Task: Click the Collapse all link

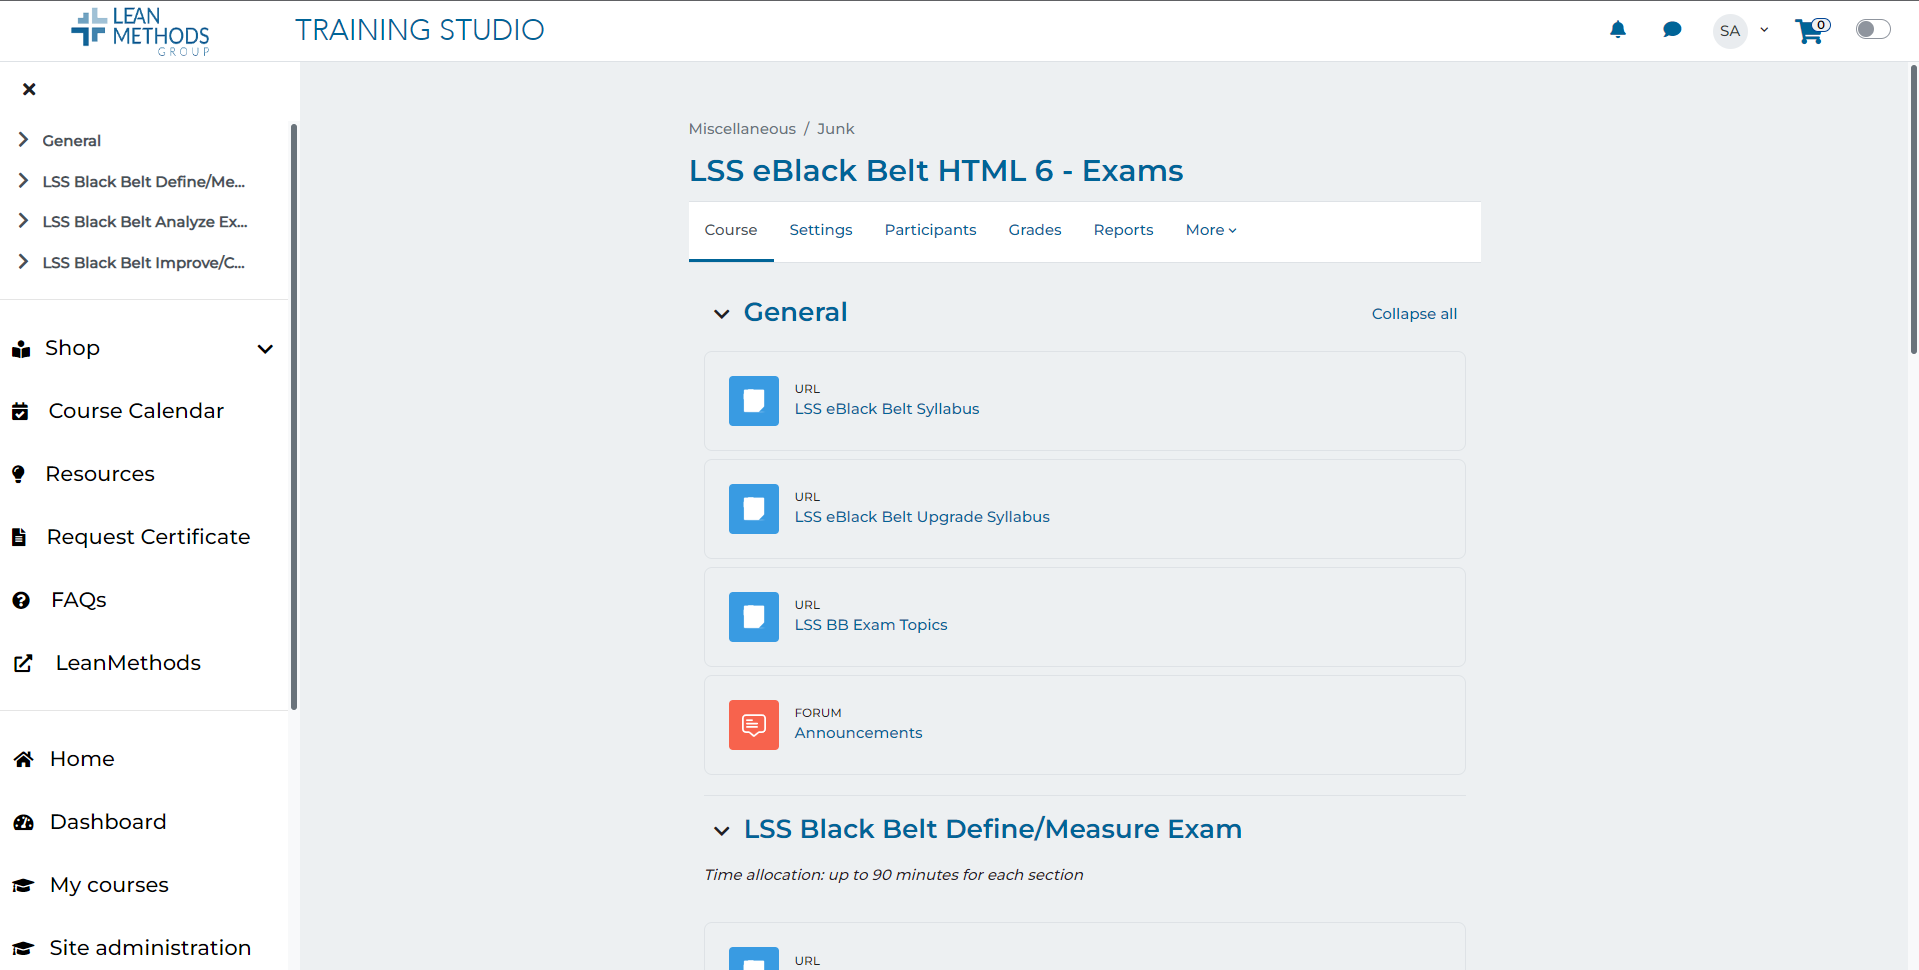Action: coord(1413,314)
